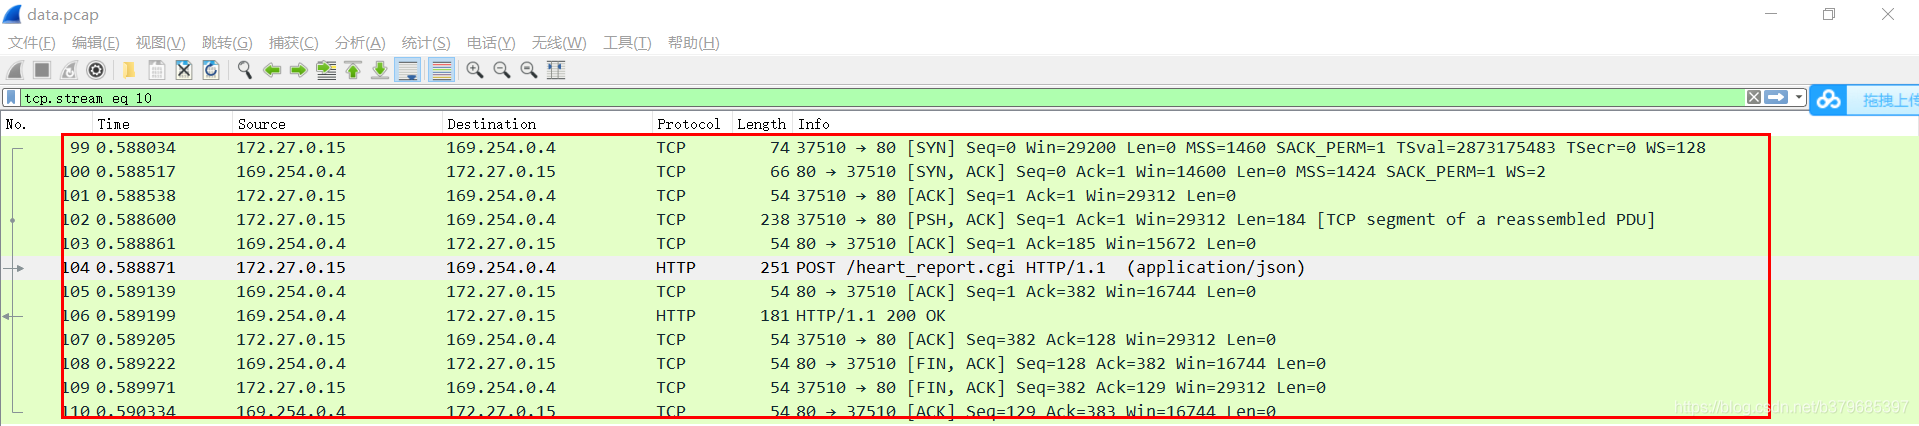Click the Baidu cloud upload icon
The width and height of the screenshot is (1919, 426).
coord(1829,99)
